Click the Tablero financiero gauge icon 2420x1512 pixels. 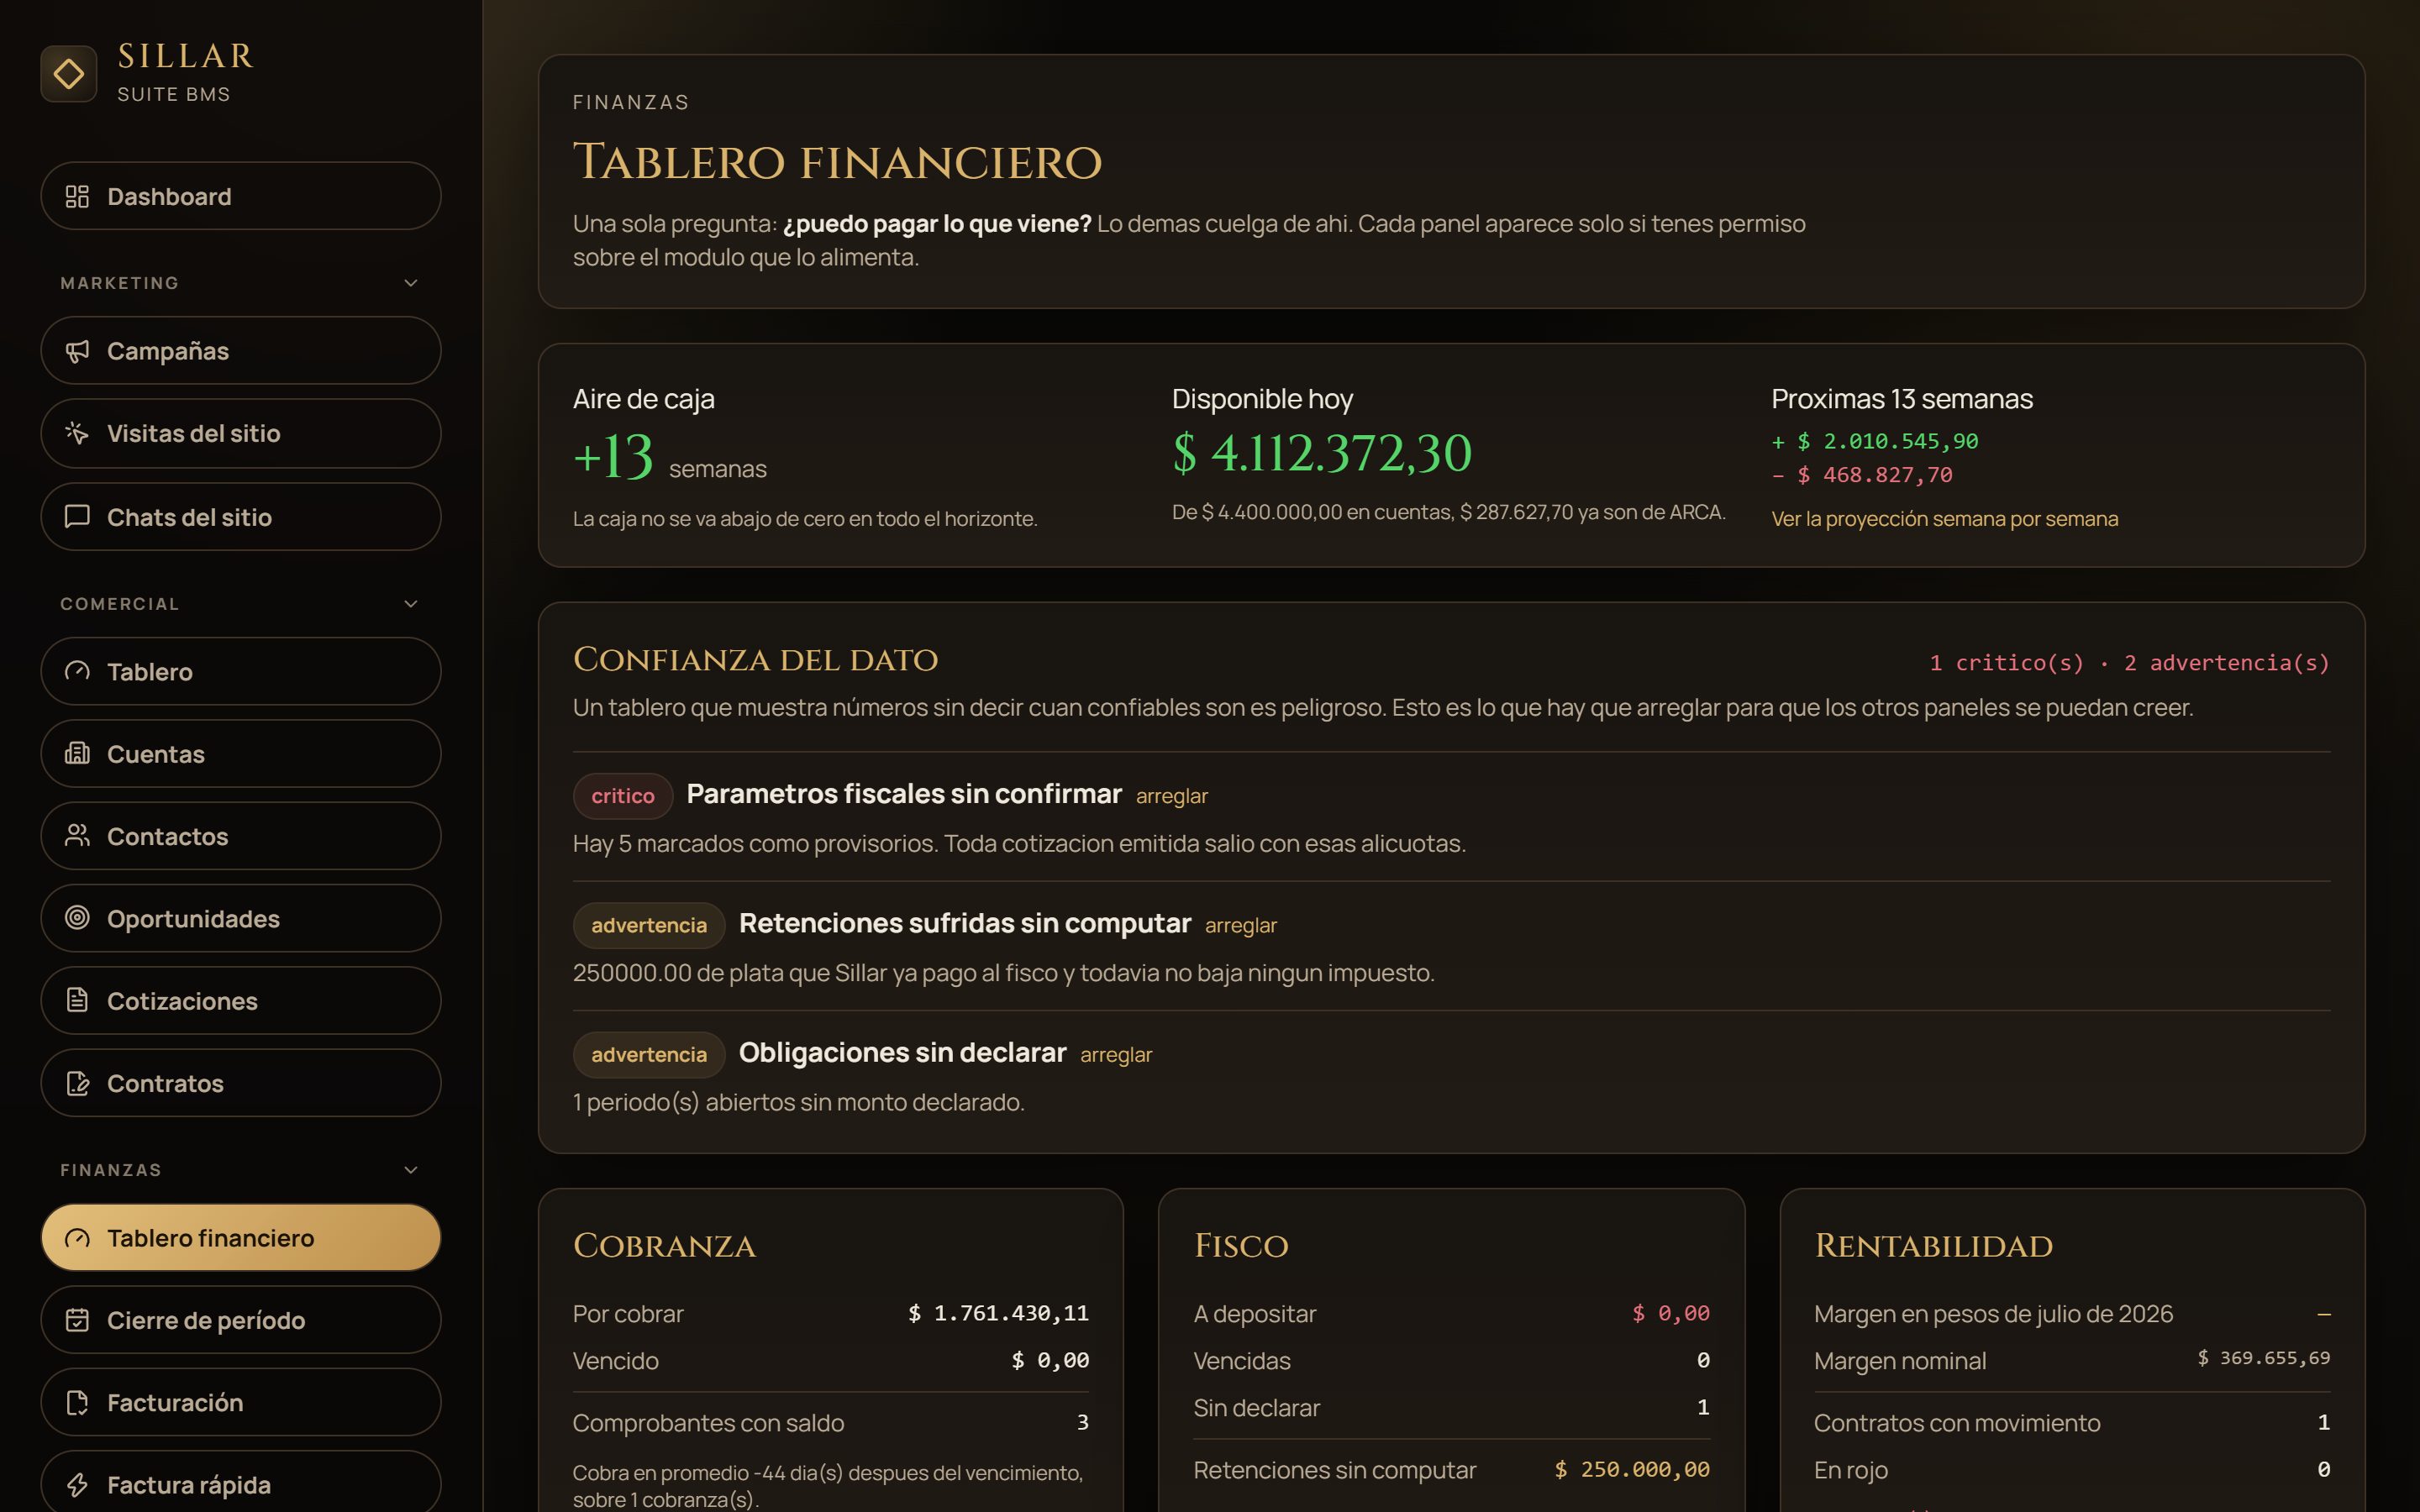77,1238
